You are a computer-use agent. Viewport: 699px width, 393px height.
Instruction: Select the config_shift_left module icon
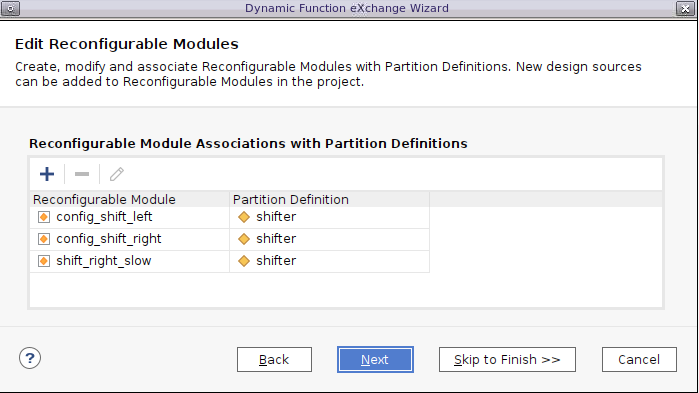(44, 217)
